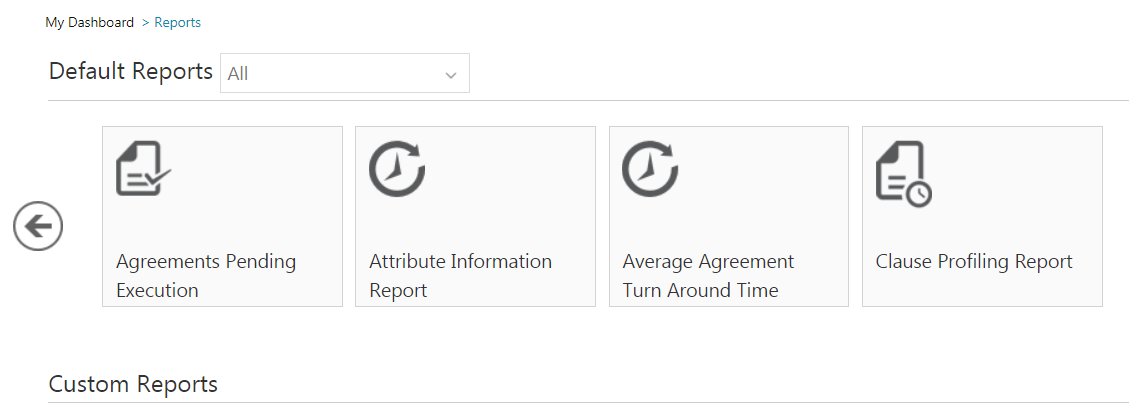Go back to My Dashboard breadcrumb
Image resolution: width=1129 pixels, height=418 pixels.
89,22
